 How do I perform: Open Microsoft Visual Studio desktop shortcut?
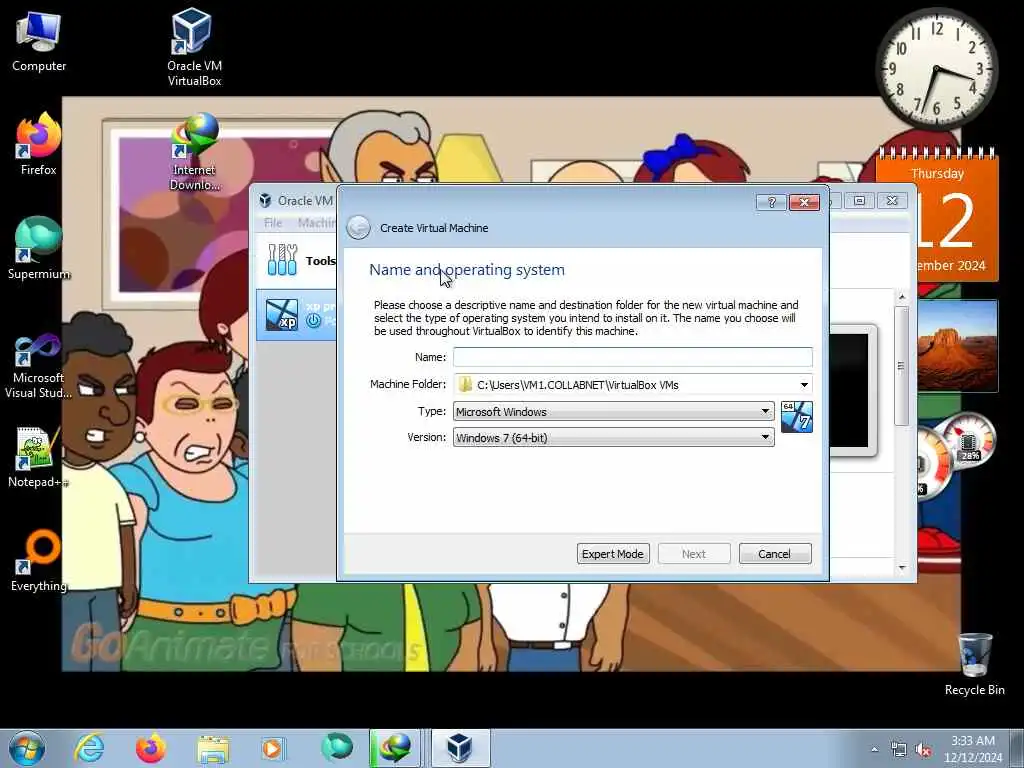tap(39, 366)
